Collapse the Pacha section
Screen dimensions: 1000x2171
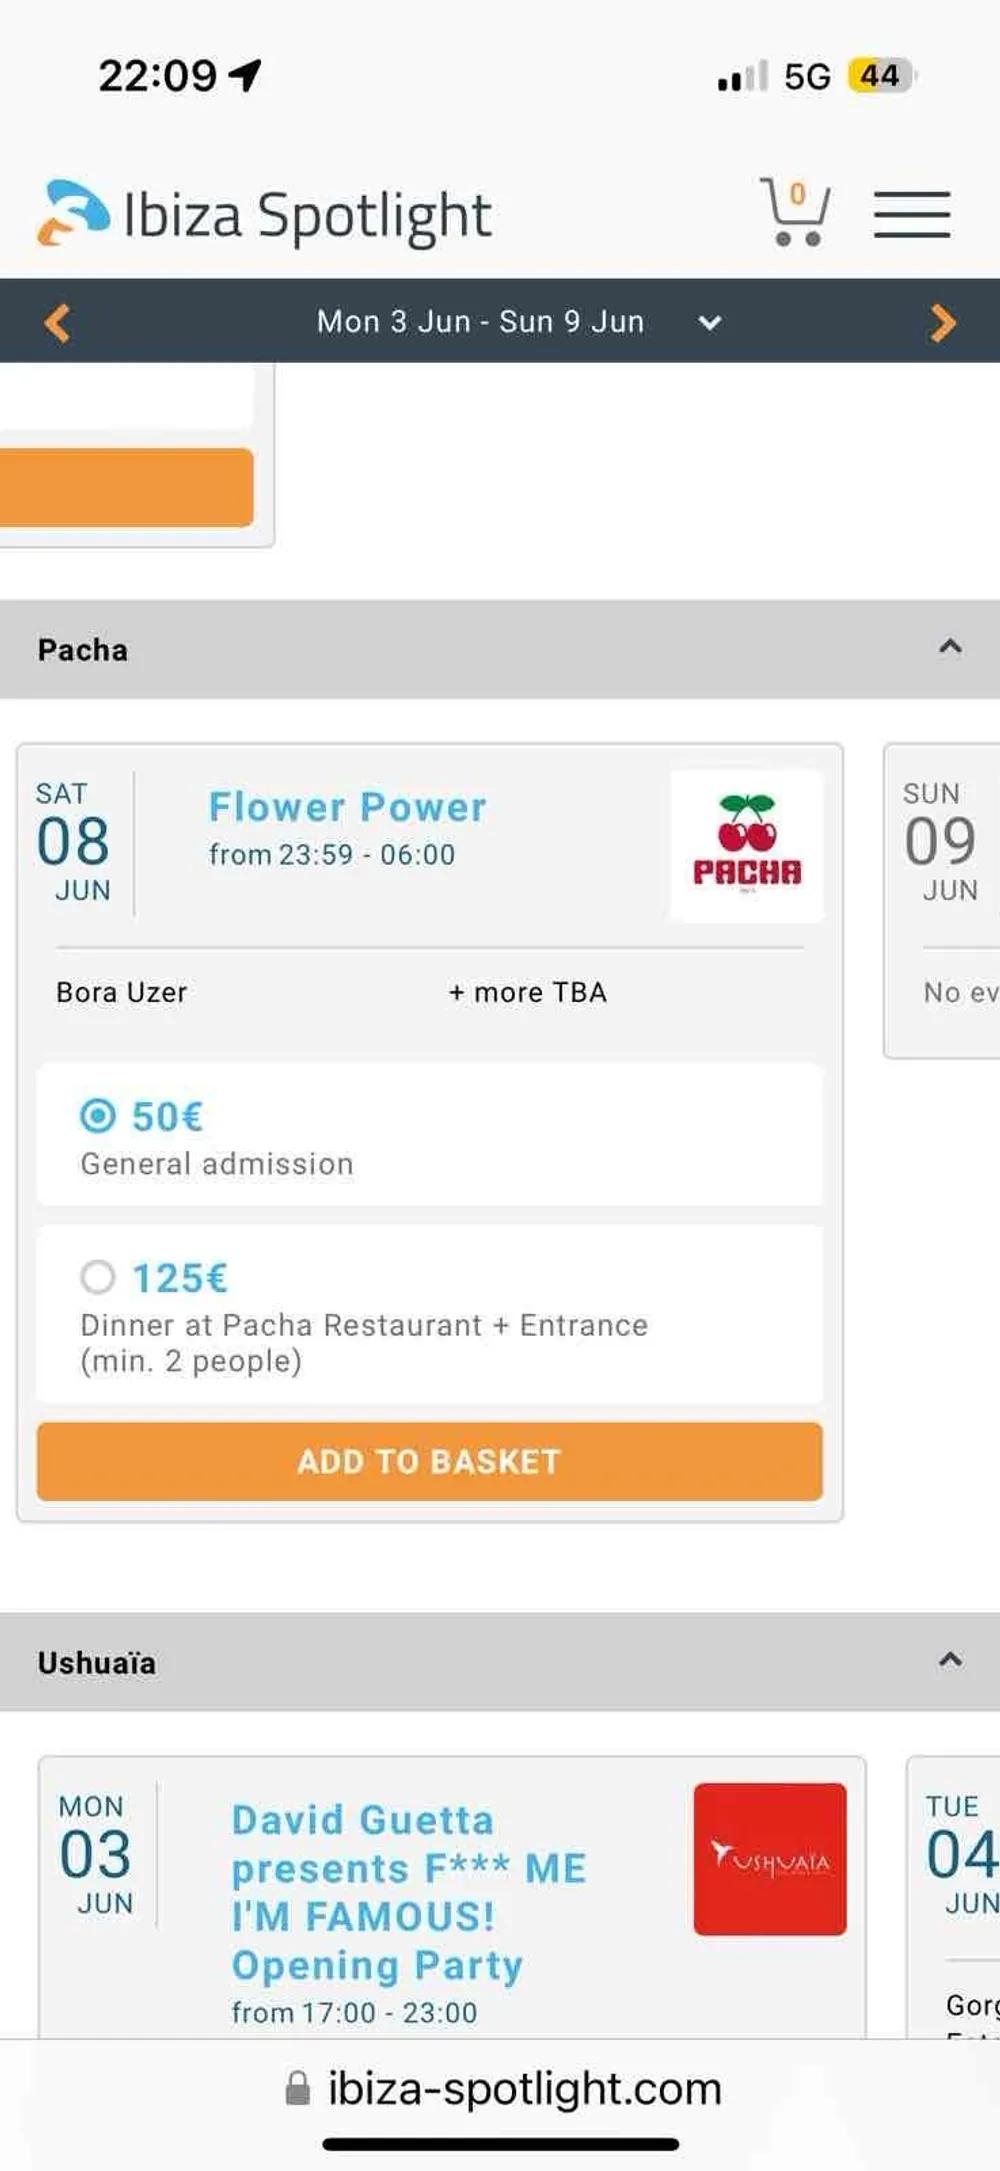tap(948, 648)
